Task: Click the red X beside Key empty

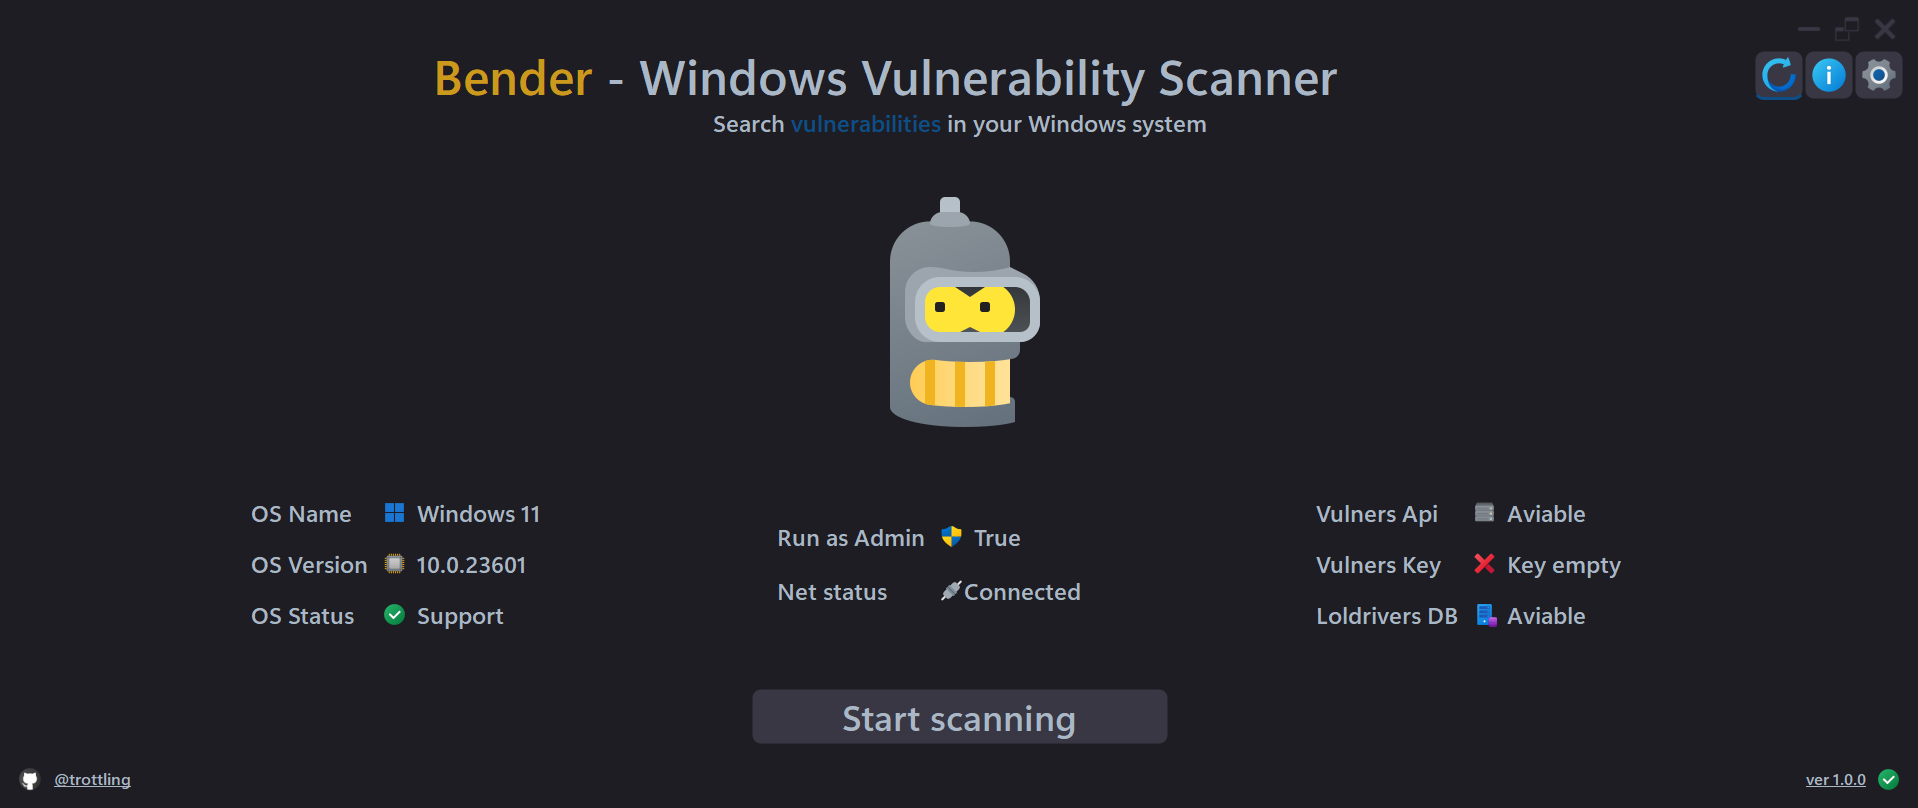Action: pos(1485,564)
